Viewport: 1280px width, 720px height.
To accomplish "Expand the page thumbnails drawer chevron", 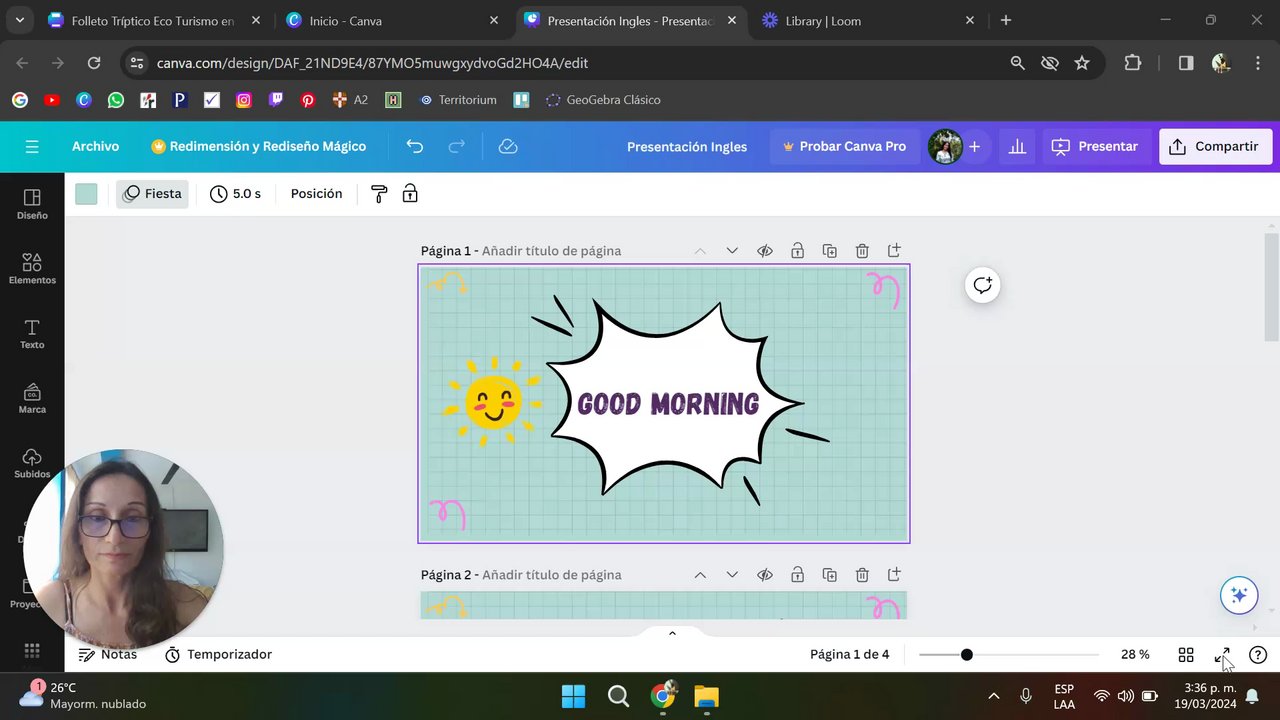I will 672,632.
